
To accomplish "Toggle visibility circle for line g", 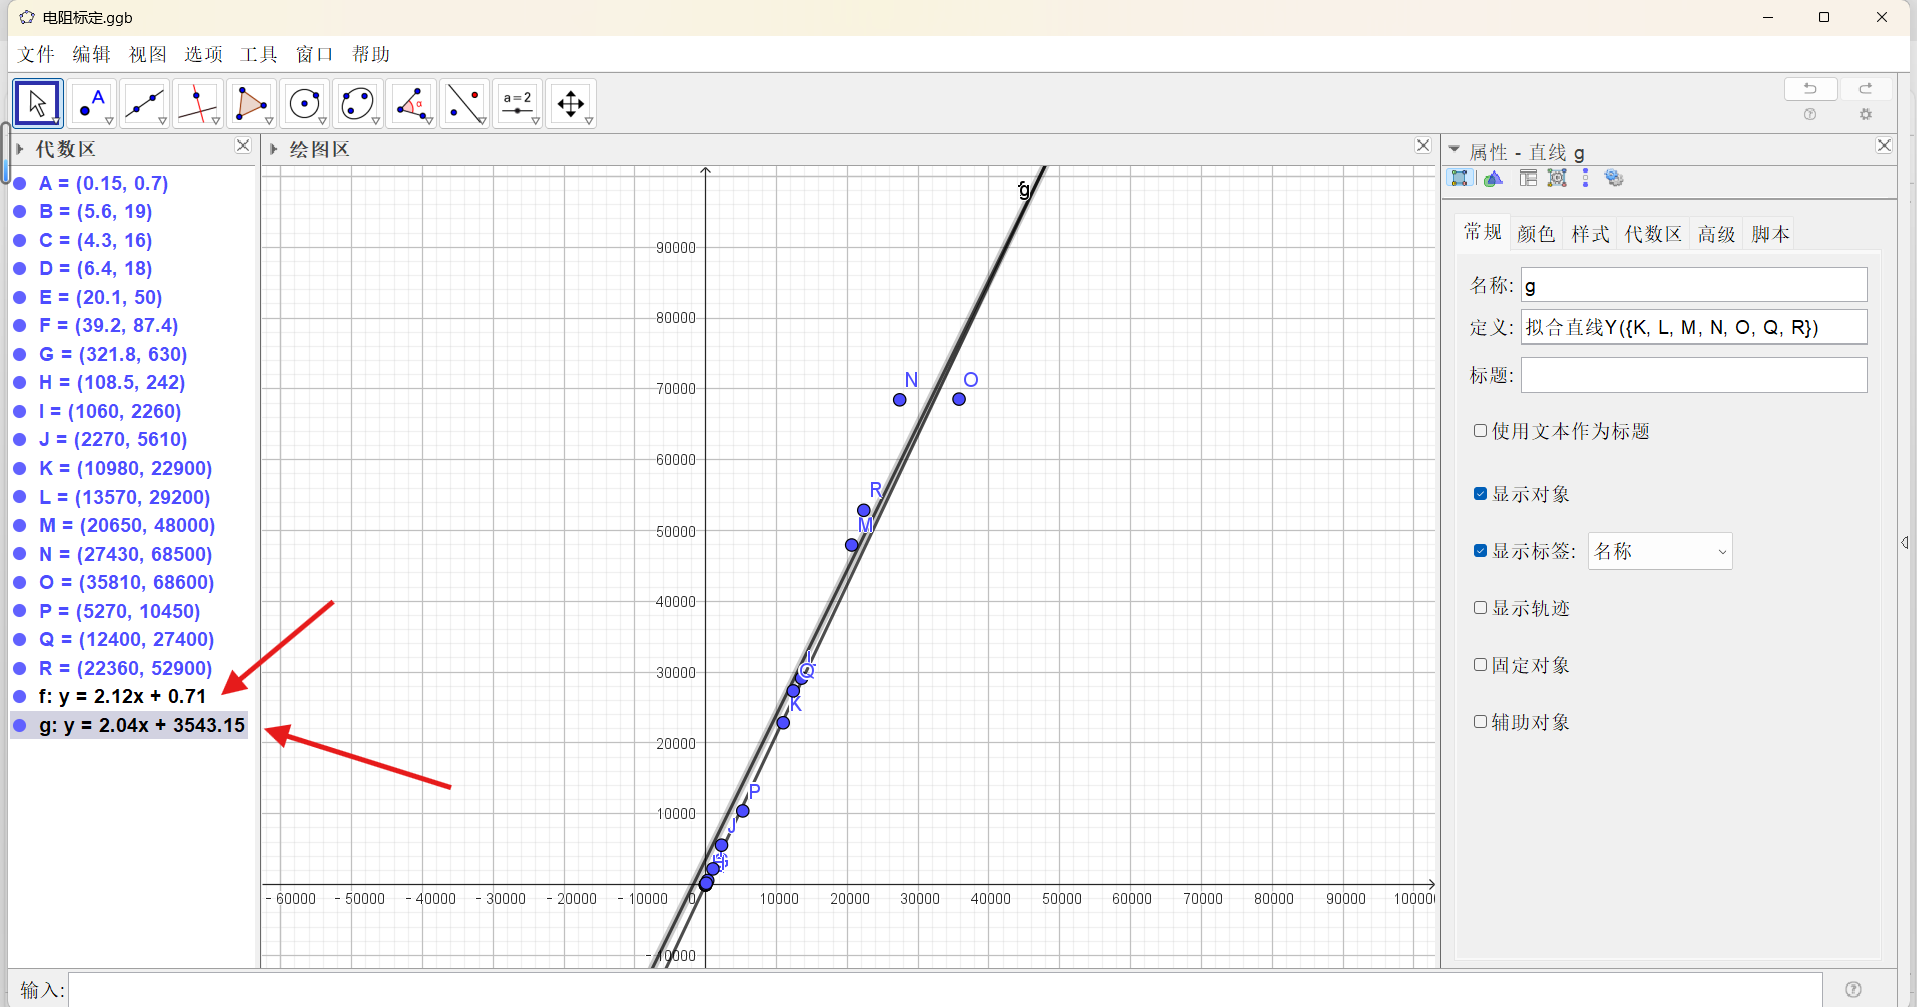I will [x=20, y=726].
